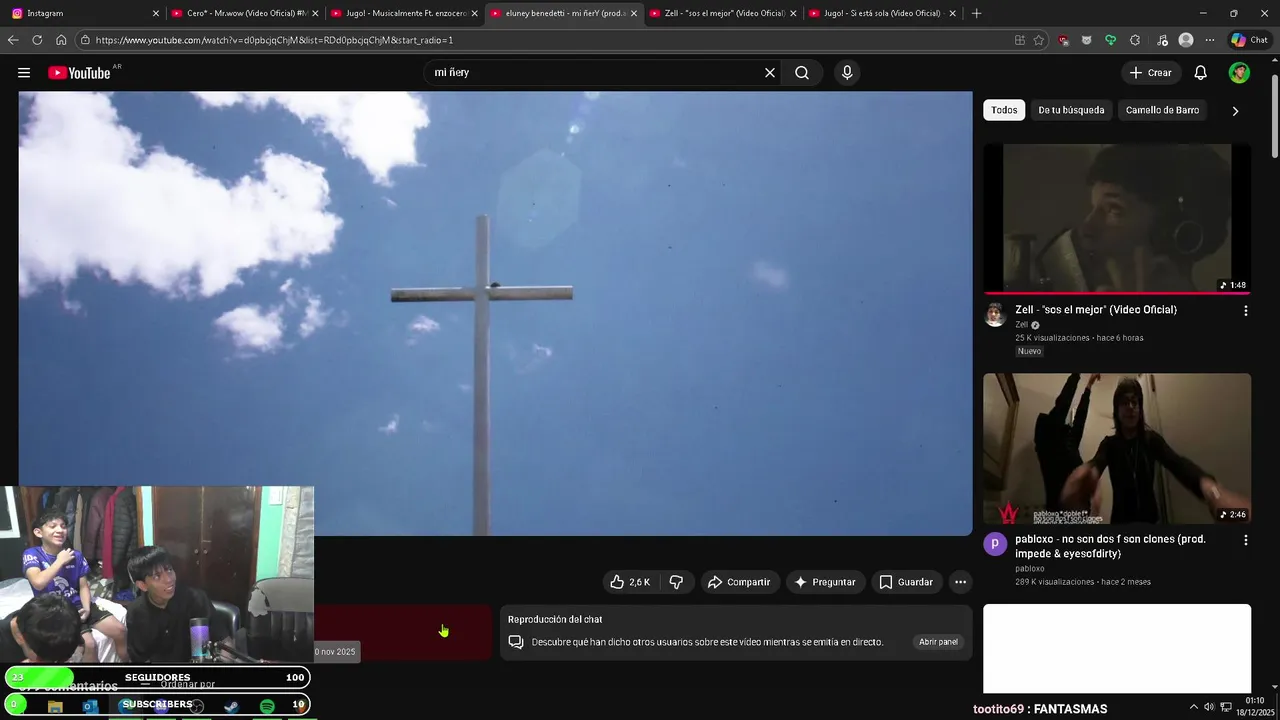Run search with the magnifier button

[802, 72]
